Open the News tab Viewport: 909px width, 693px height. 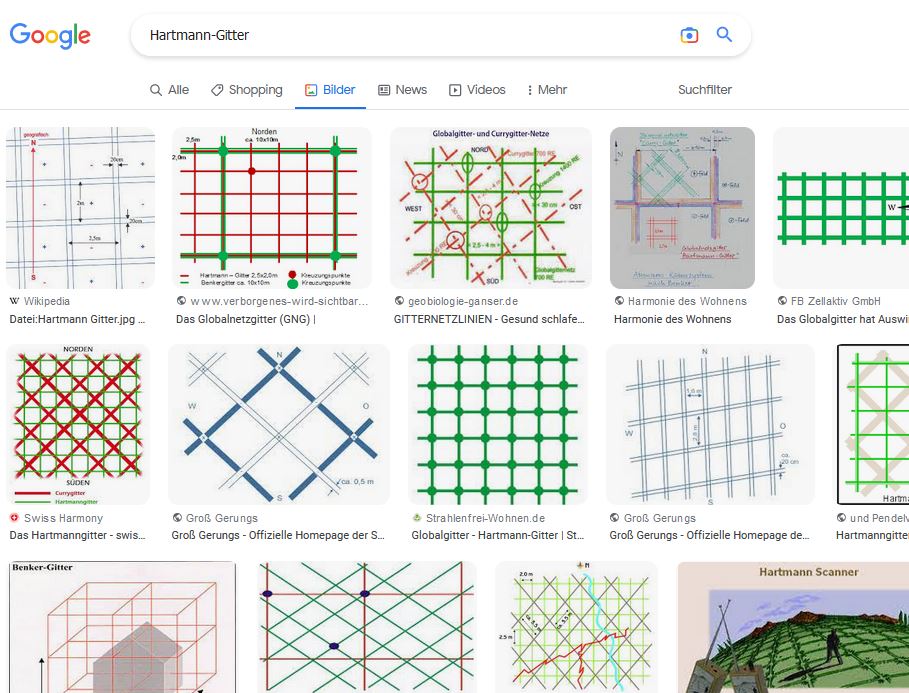tap(402, 90)
